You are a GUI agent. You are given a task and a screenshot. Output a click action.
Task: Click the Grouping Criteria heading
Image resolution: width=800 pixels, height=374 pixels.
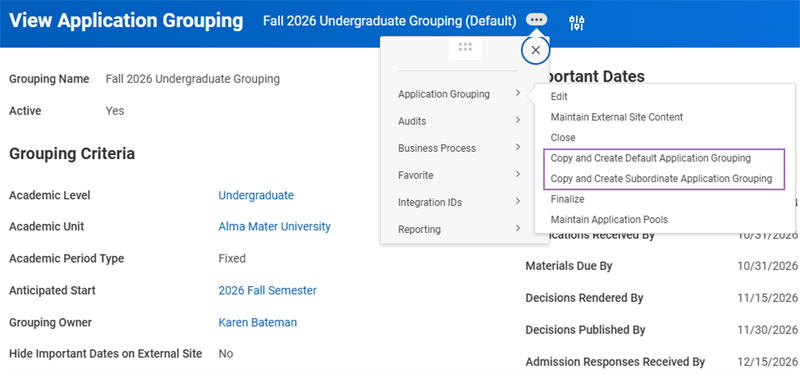pos(72,154)
